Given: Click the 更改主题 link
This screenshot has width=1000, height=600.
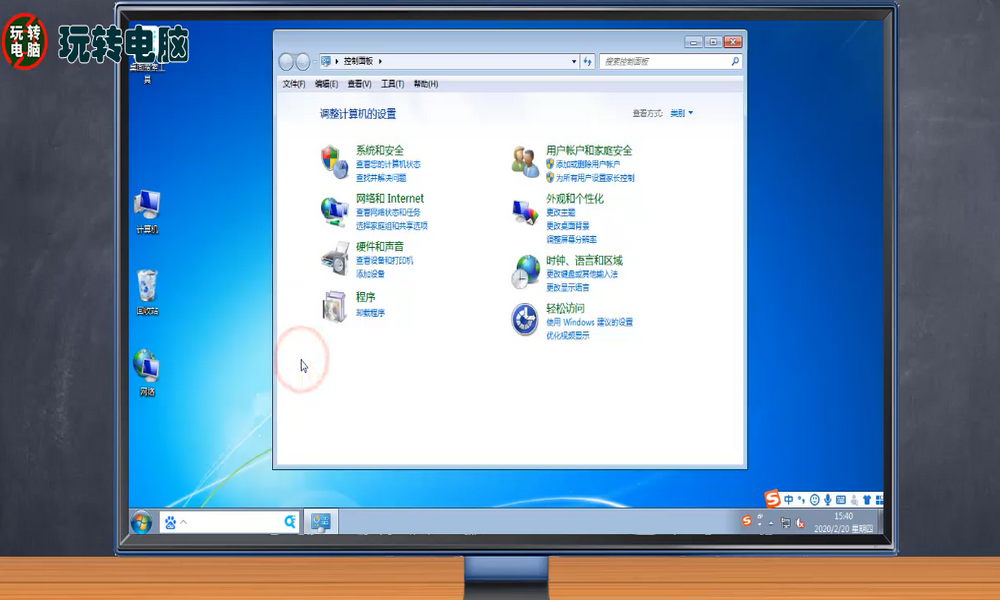Looking at the screenshot, I should coord(561,212).
